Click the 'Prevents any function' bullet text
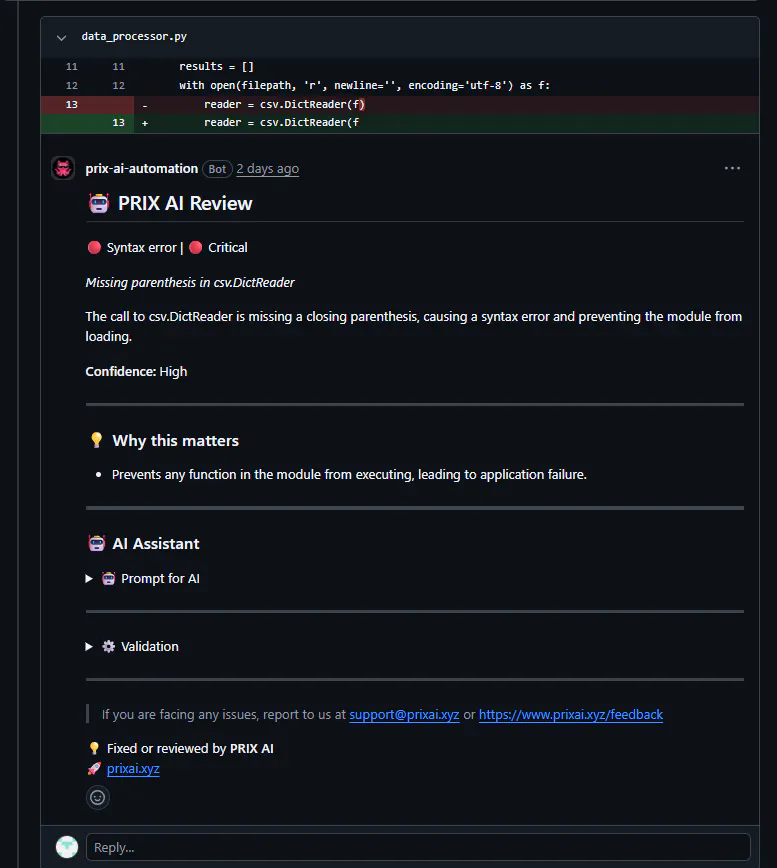The image size is (777, 868). [349, 475]
